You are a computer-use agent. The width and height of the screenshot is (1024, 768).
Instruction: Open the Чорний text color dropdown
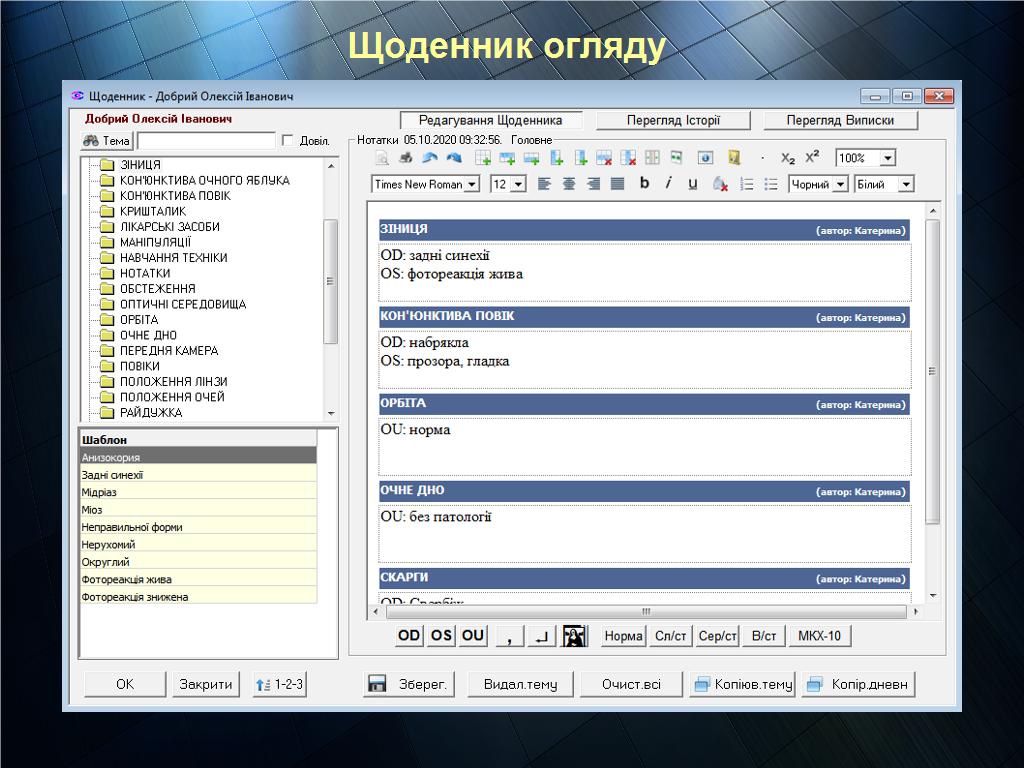[839, 184]
